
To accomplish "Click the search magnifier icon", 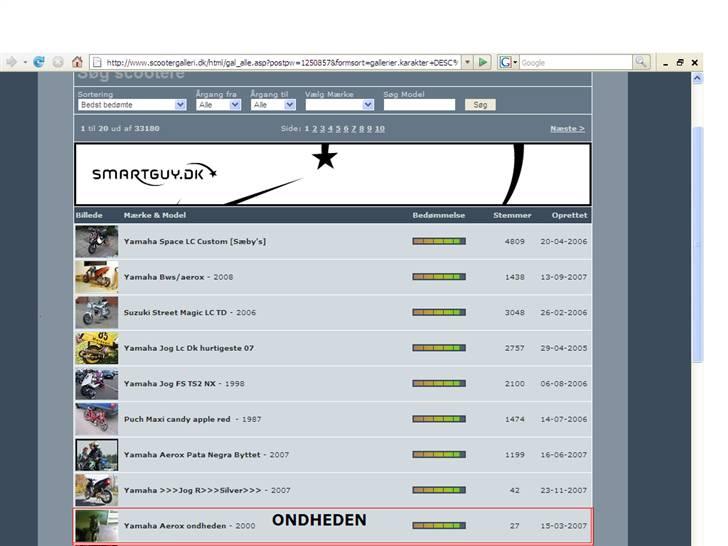I will pyautogui.click(x=641, y=62).
